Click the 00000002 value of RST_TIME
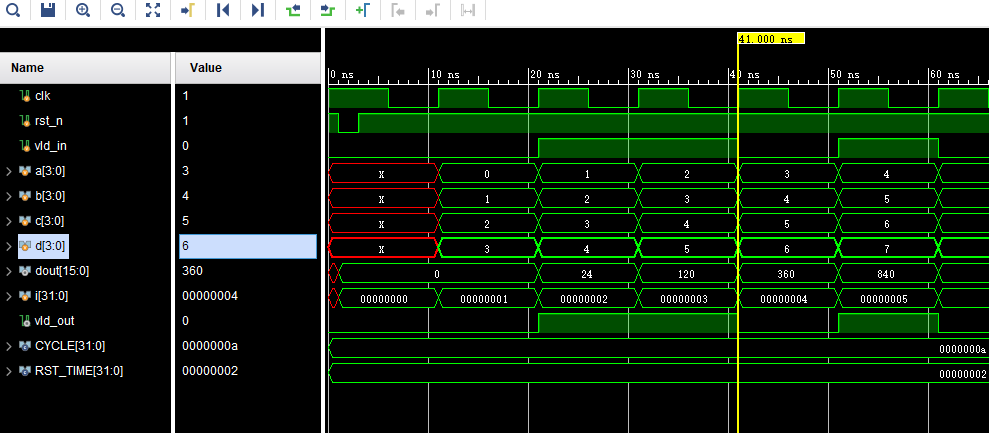The image size is (989, 433). 210,371
